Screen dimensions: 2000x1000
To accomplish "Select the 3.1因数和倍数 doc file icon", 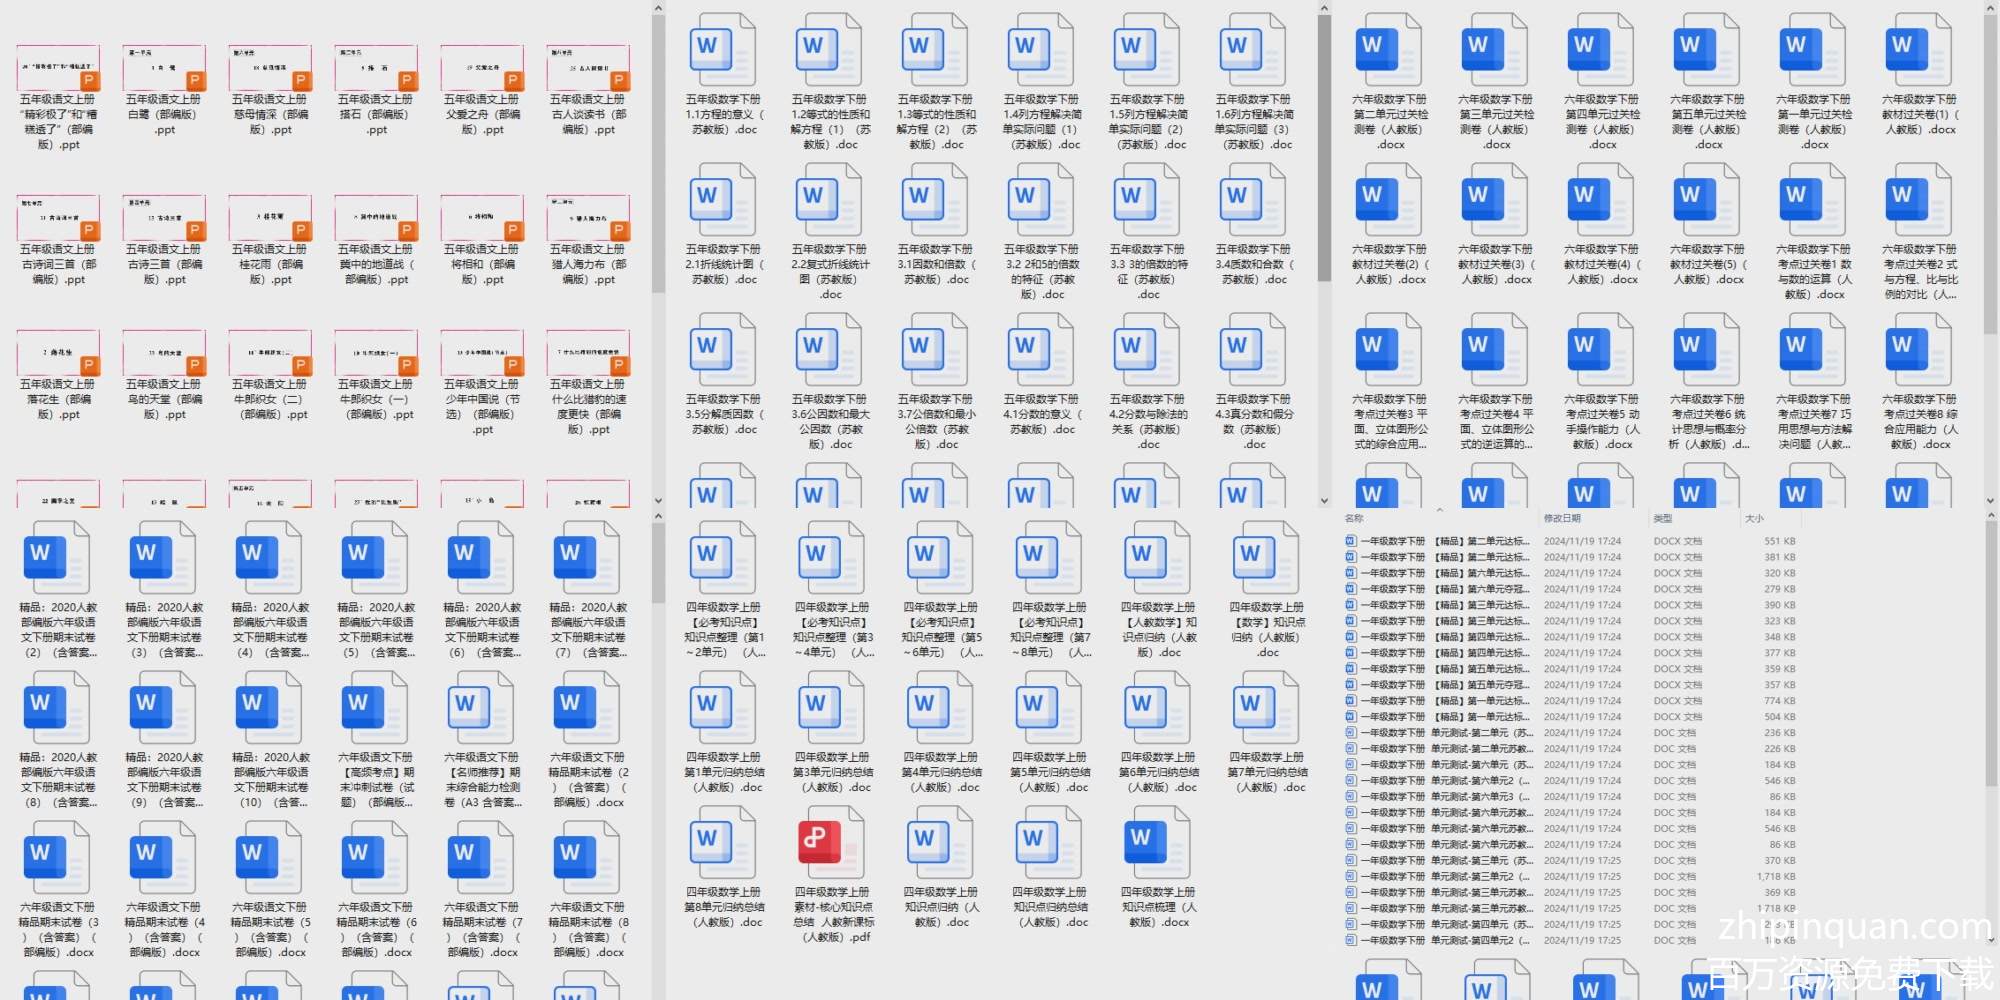I will [x=934, y=200].
